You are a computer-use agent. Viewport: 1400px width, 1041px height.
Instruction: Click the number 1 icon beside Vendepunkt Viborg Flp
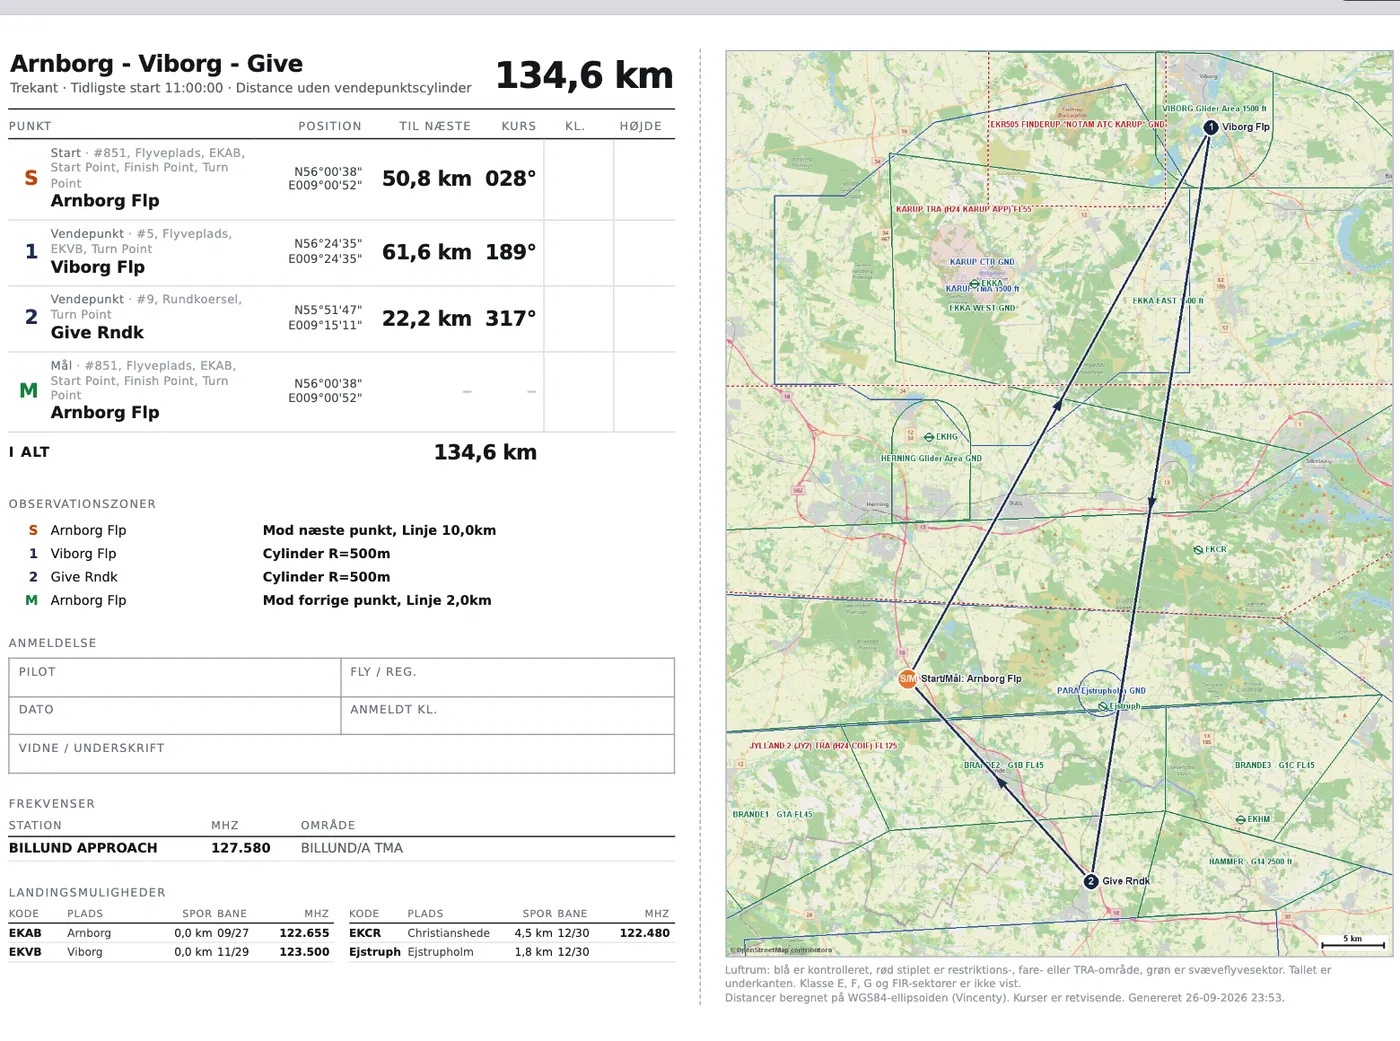(31, 252)
